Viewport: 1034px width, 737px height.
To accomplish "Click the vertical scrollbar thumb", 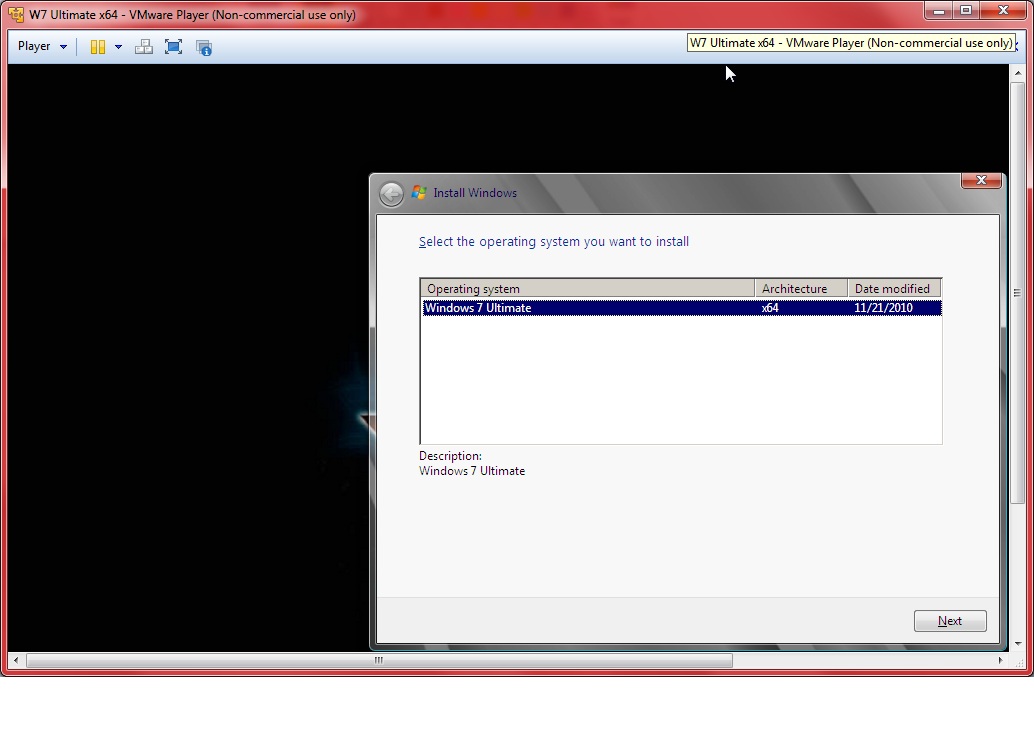I will point(1017,293).
